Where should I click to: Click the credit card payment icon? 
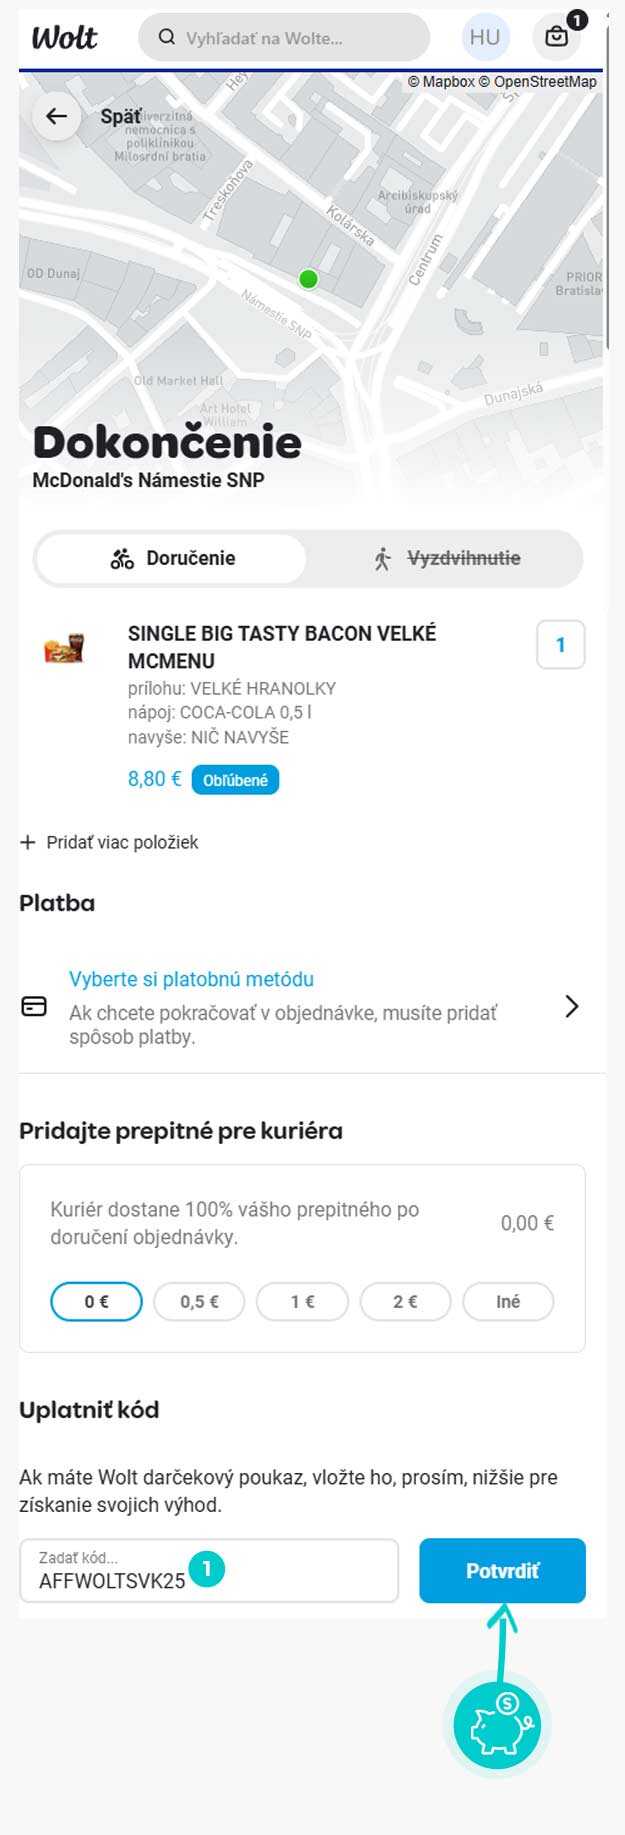[x=34, y=1006]
